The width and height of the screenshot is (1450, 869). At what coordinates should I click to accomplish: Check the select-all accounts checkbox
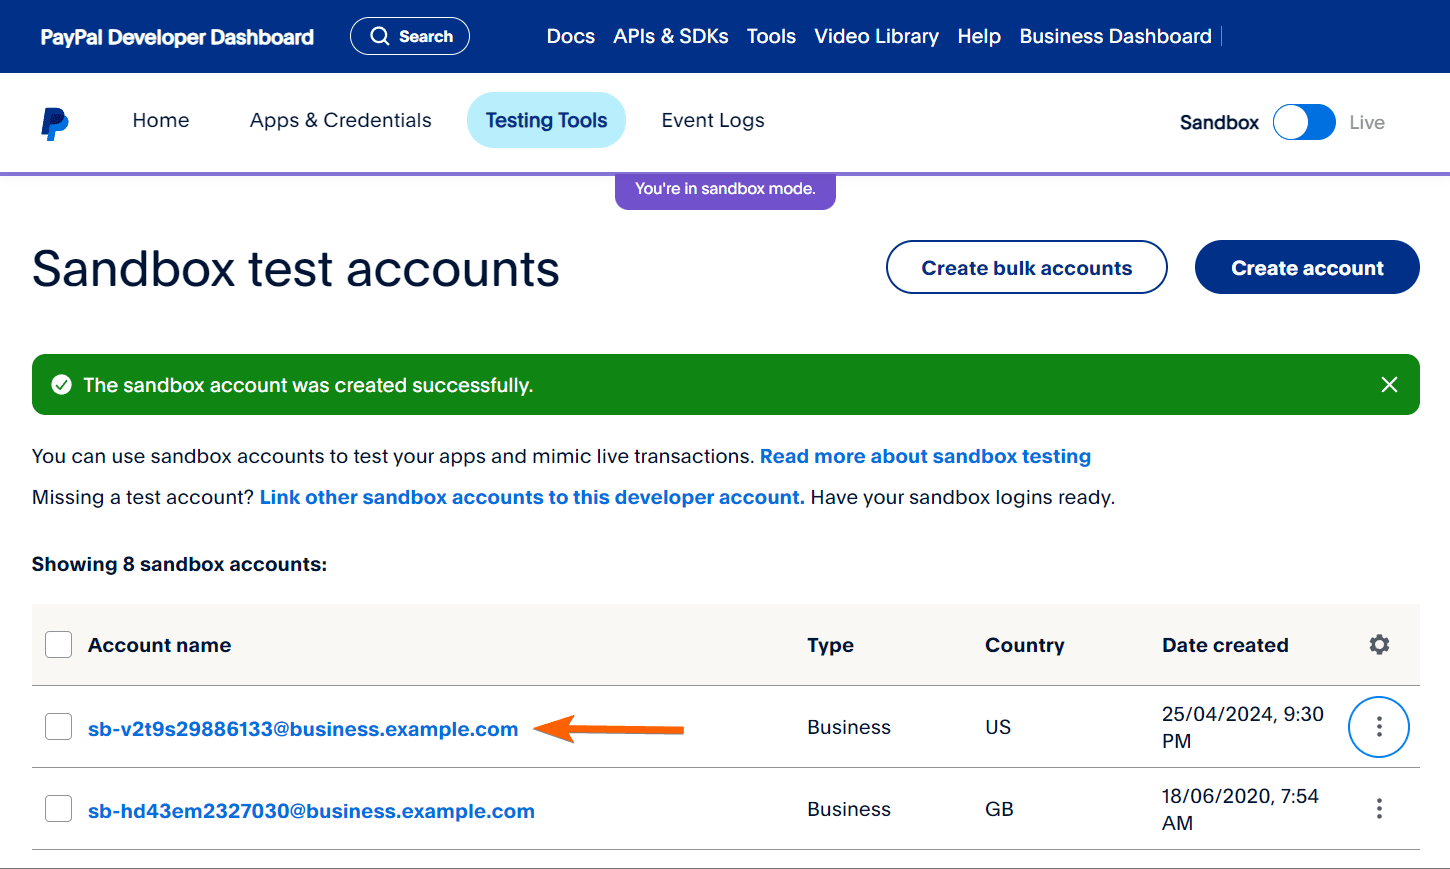point(59,645)
